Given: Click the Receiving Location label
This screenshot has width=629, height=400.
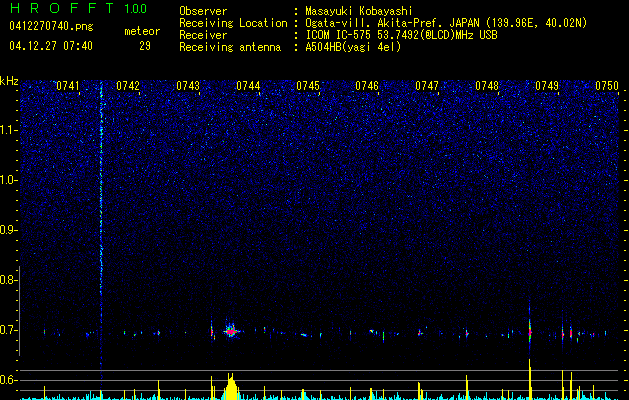Looking at the screenshot, I should pos(233,23).
